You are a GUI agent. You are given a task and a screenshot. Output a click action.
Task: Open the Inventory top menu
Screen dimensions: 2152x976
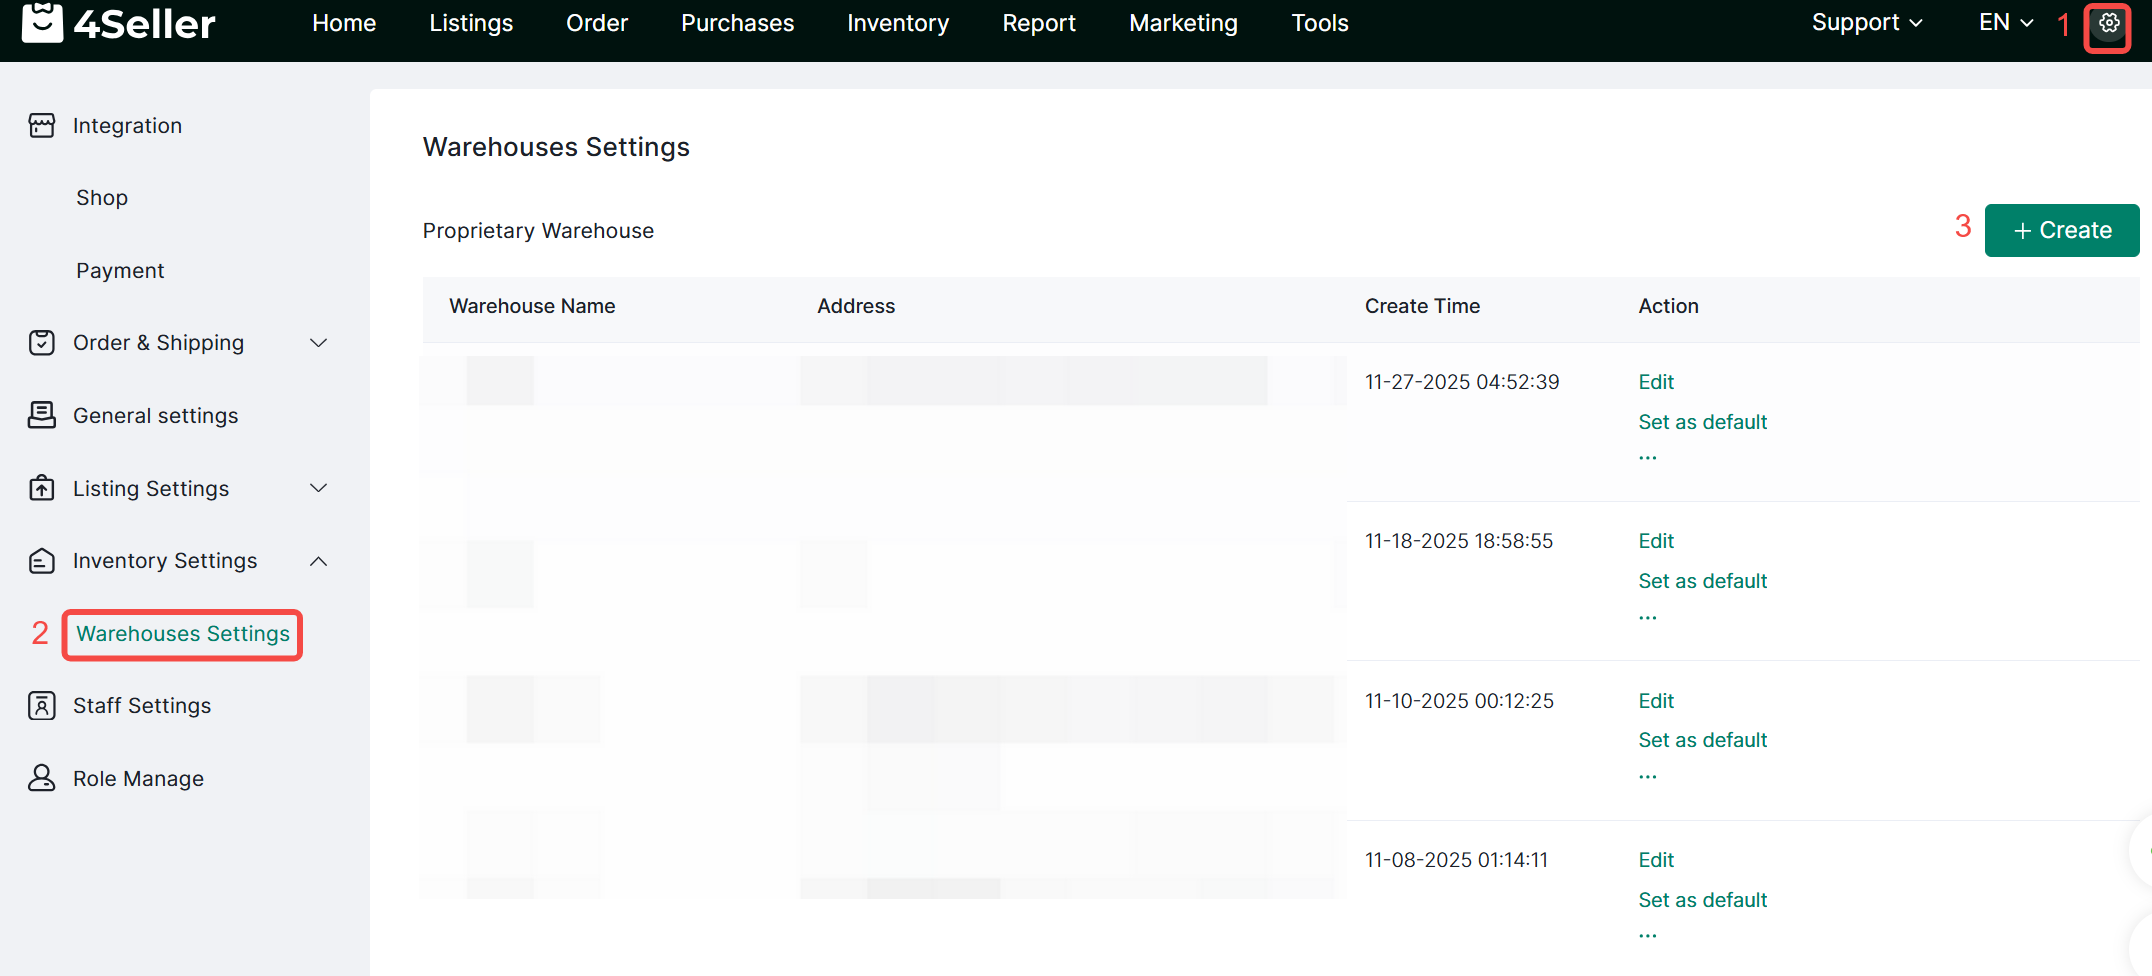(898, 23)
